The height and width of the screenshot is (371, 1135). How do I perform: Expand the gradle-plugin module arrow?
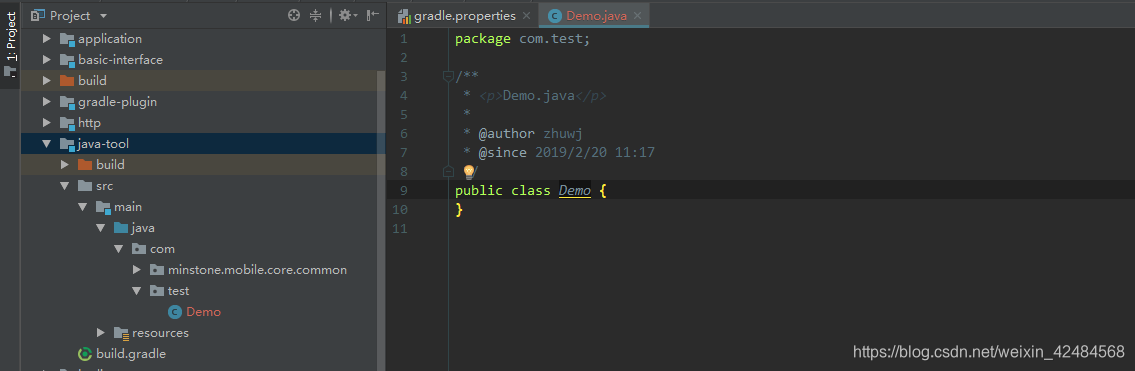(x=47, y=101)
